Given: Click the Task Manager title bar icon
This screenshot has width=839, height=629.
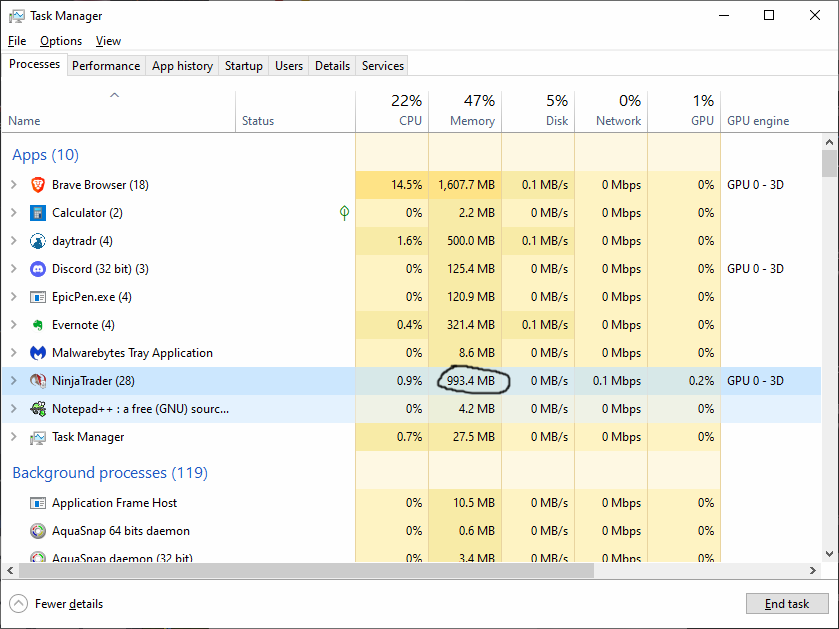Looking at the screenshot, I should click(17, 16).
